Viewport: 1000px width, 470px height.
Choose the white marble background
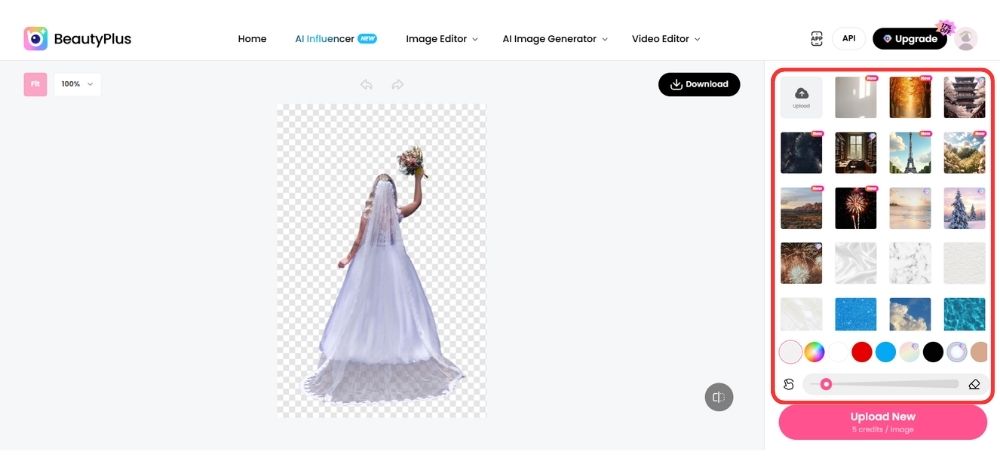point(910,263)
